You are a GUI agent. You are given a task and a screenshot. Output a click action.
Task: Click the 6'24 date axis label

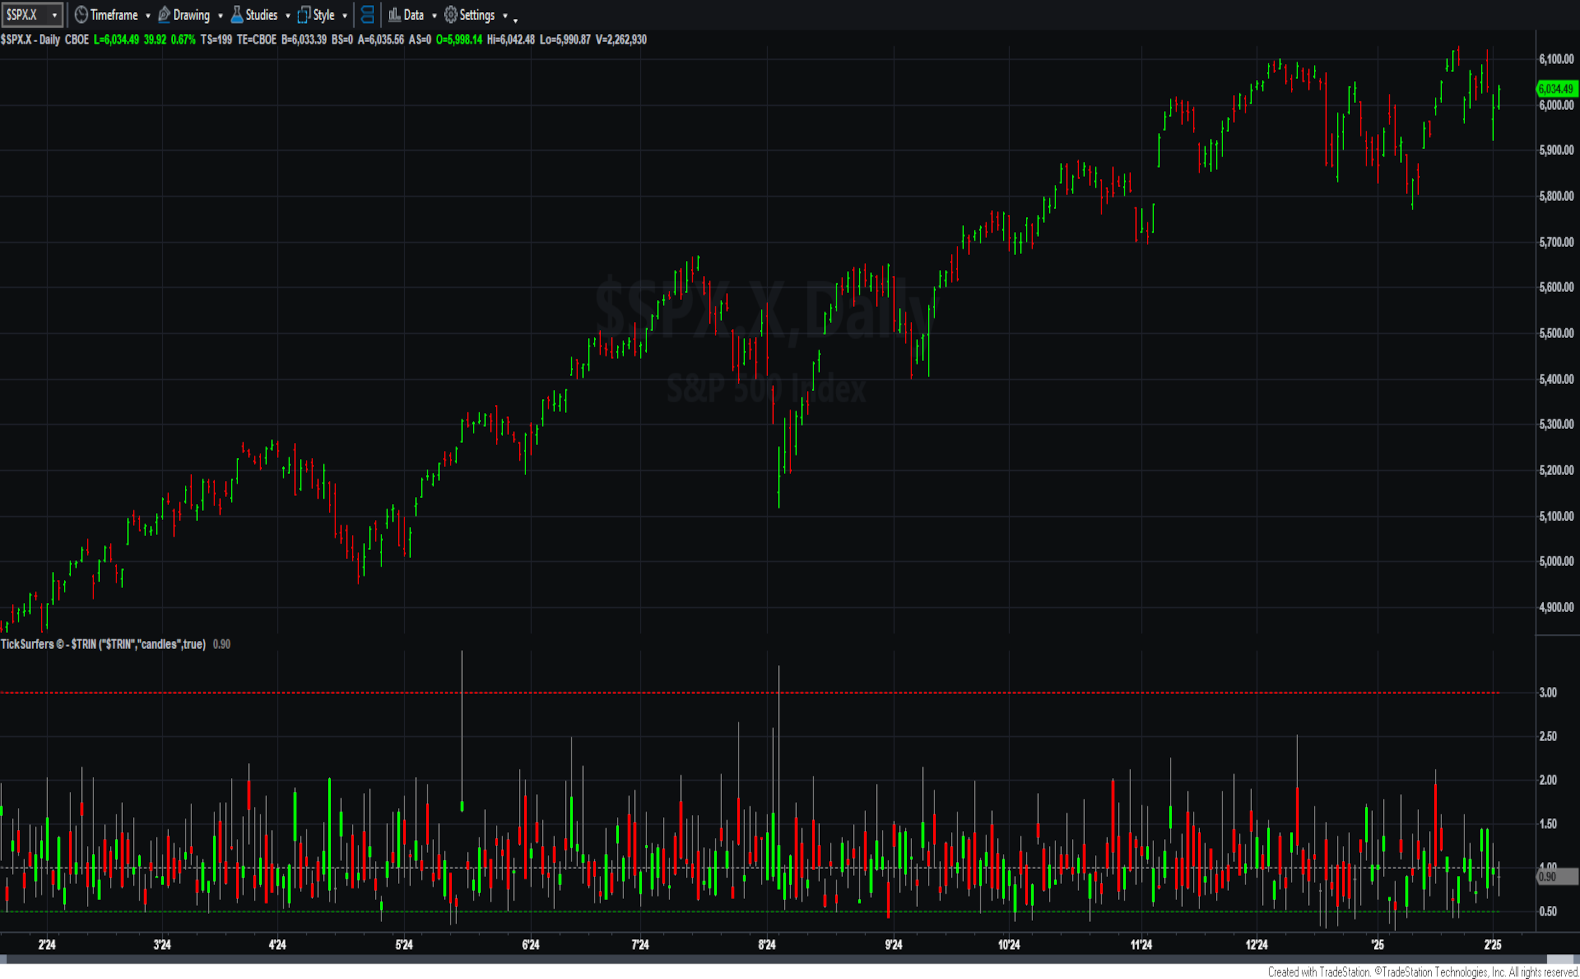pos(531,945)
